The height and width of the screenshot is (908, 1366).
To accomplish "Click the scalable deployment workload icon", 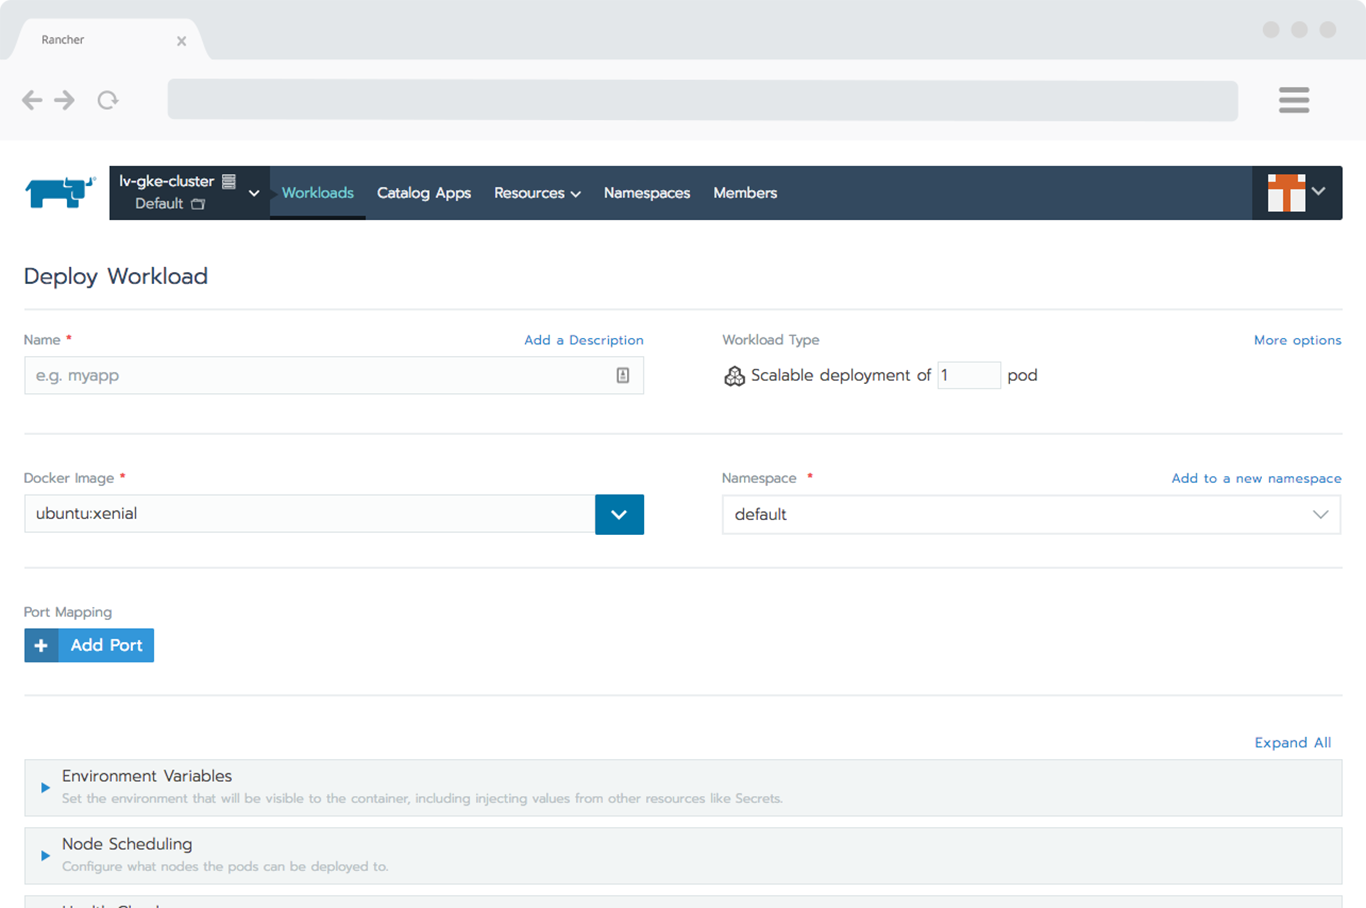I will click(x=734, y=376).
